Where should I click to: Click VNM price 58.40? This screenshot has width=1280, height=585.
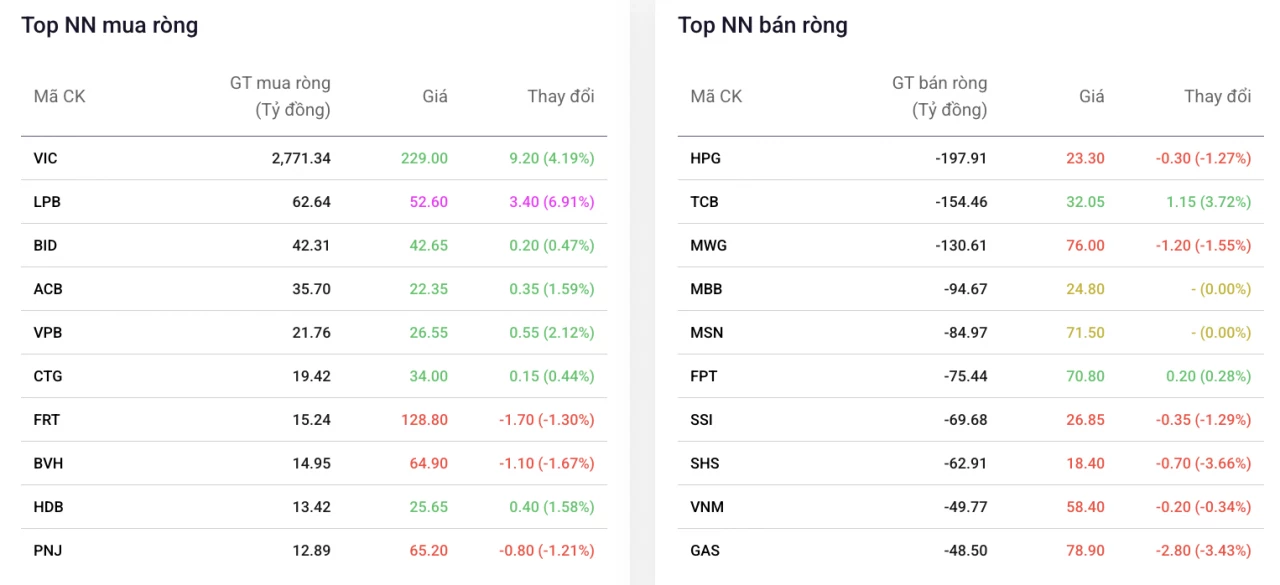click(x=1085, y=507)
